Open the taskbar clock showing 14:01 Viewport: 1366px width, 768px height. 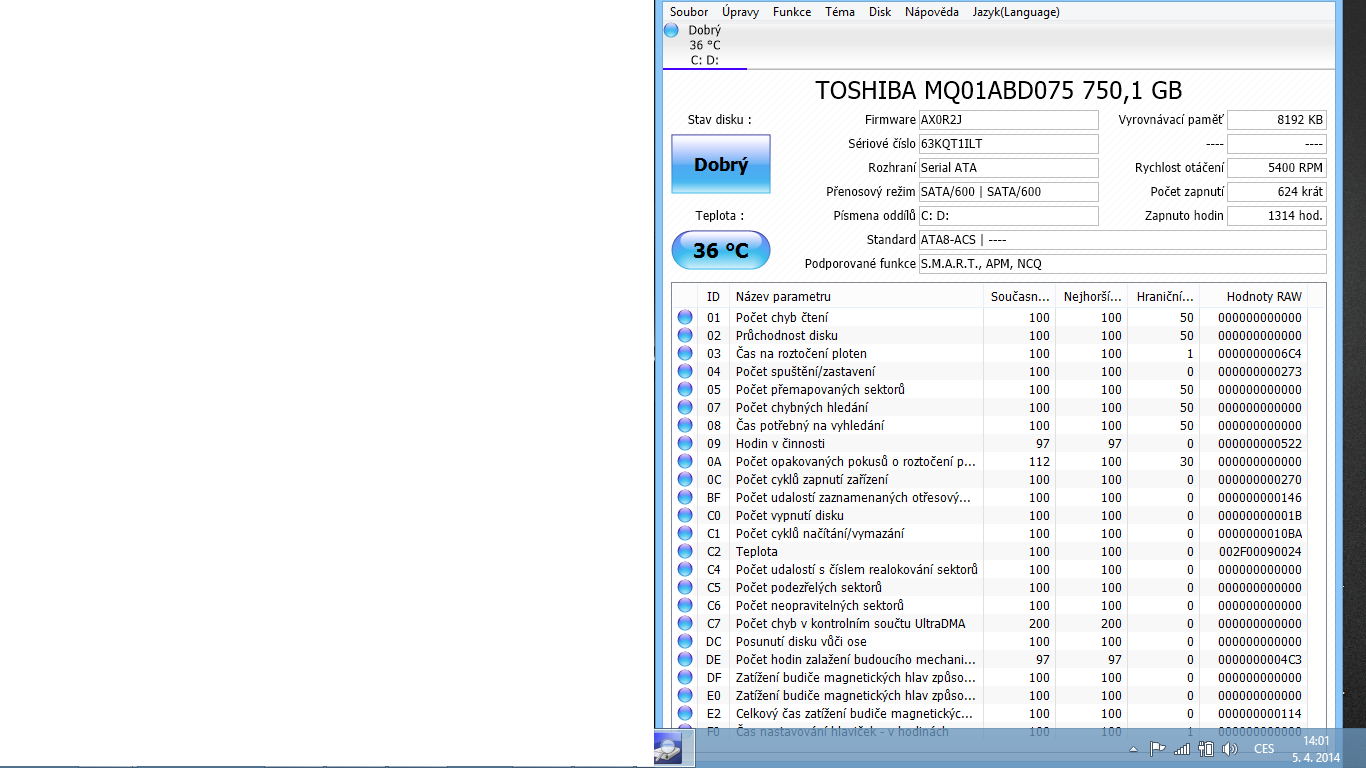pyautogui.click(x=1315, y=749)
